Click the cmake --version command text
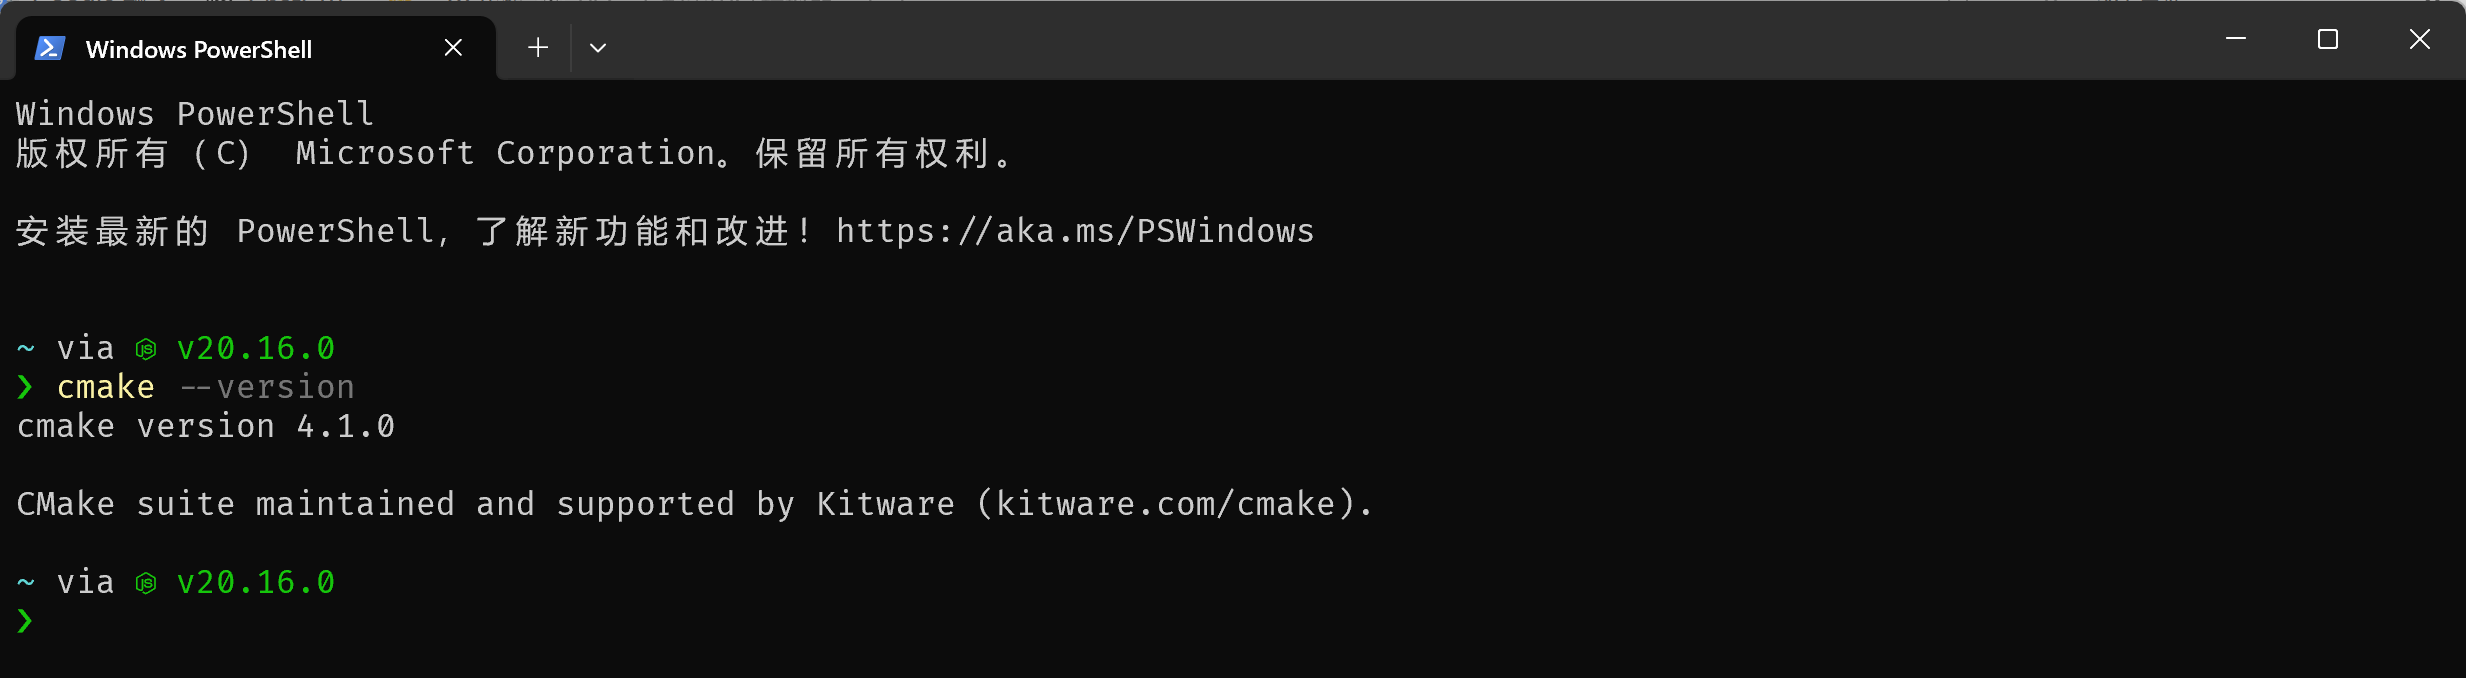The image size is (2466, 678). tap(205, 387)
